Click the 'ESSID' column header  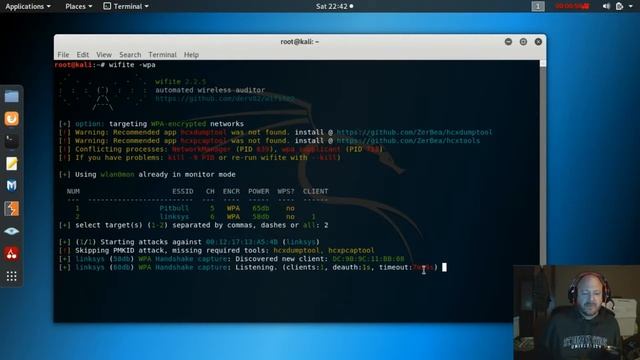pos(182,191)
